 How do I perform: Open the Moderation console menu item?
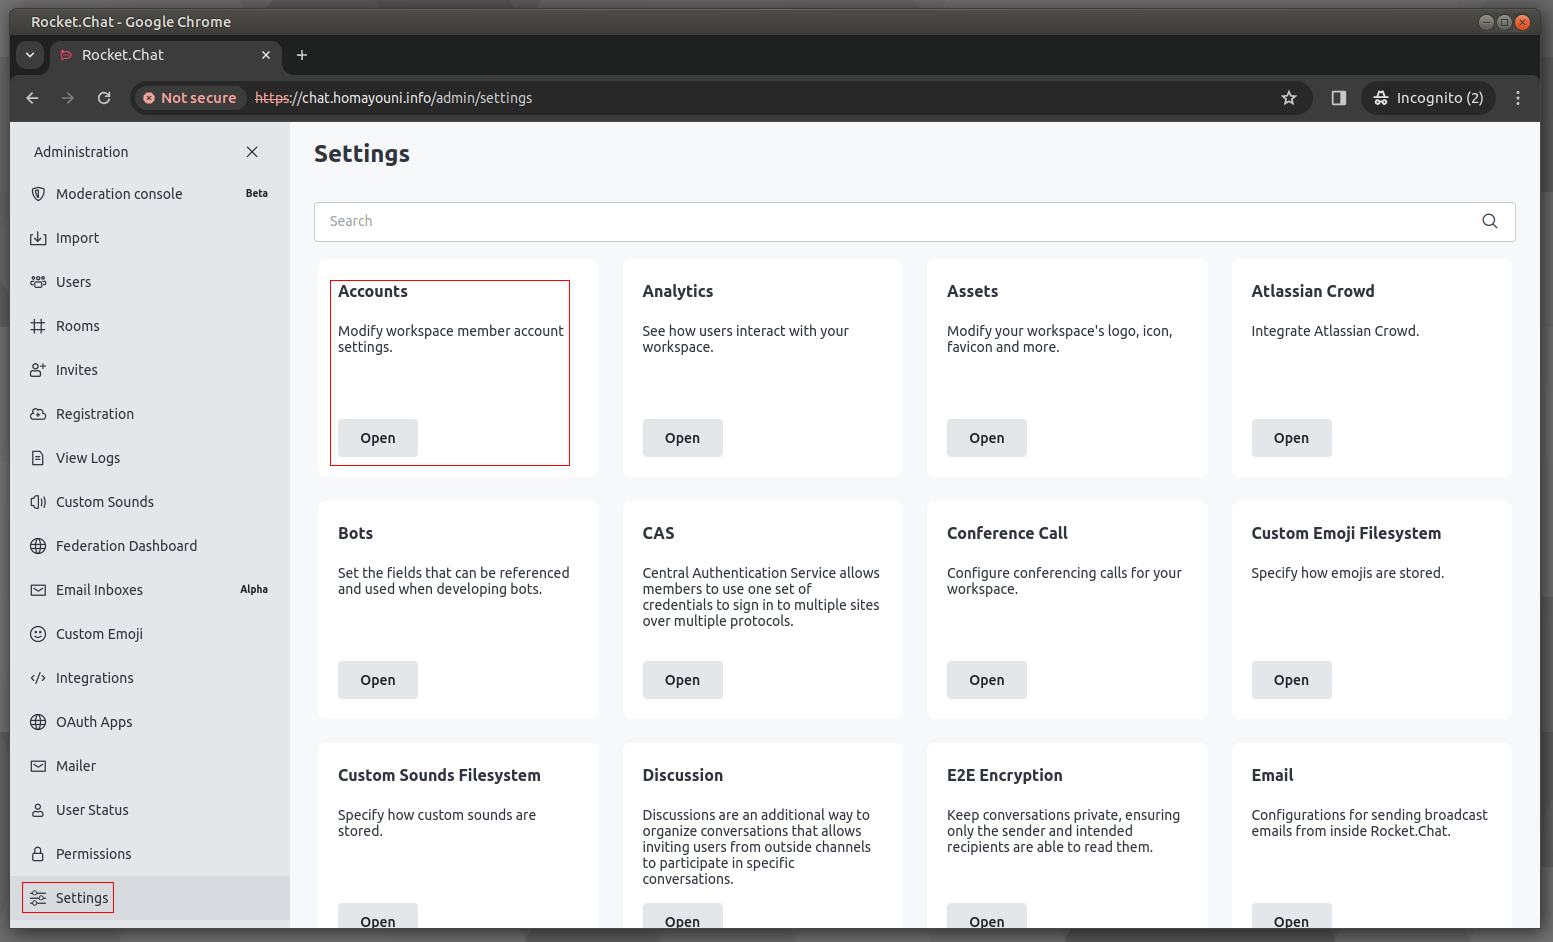(x=150, y=194)
